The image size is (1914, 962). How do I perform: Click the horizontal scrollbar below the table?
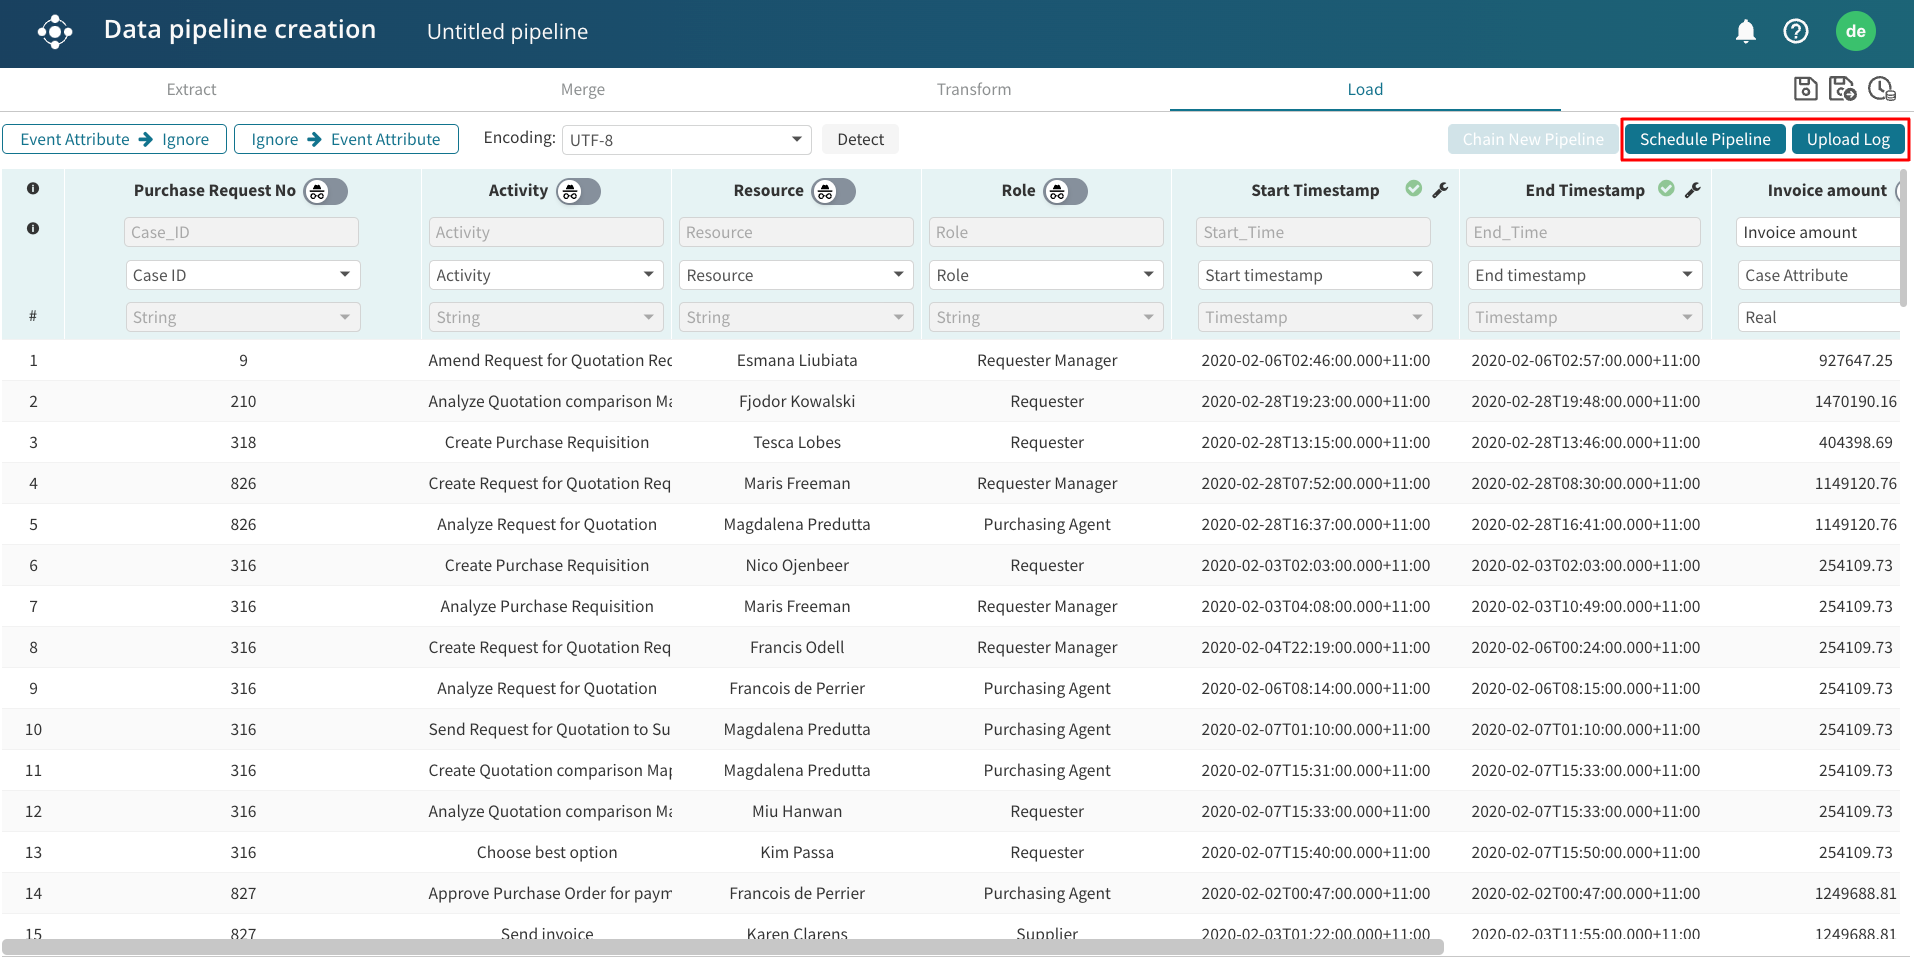click(722, 947)
